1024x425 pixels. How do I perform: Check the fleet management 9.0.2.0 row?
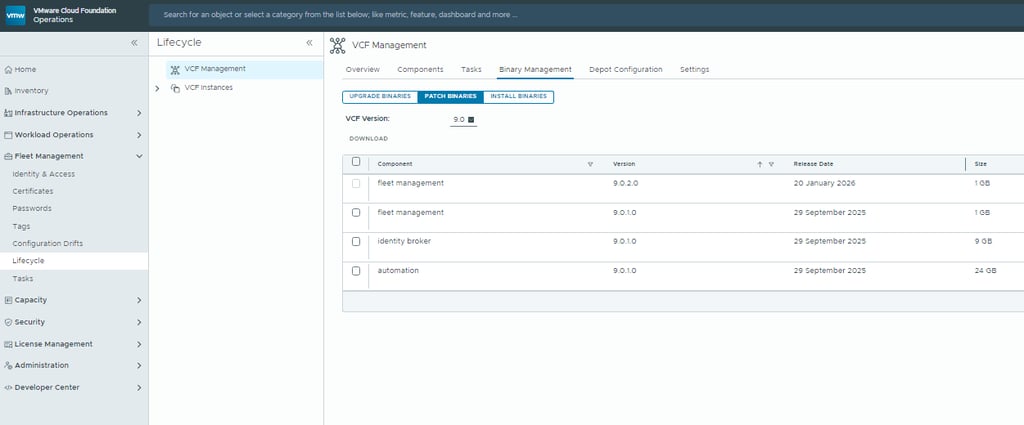356,183
